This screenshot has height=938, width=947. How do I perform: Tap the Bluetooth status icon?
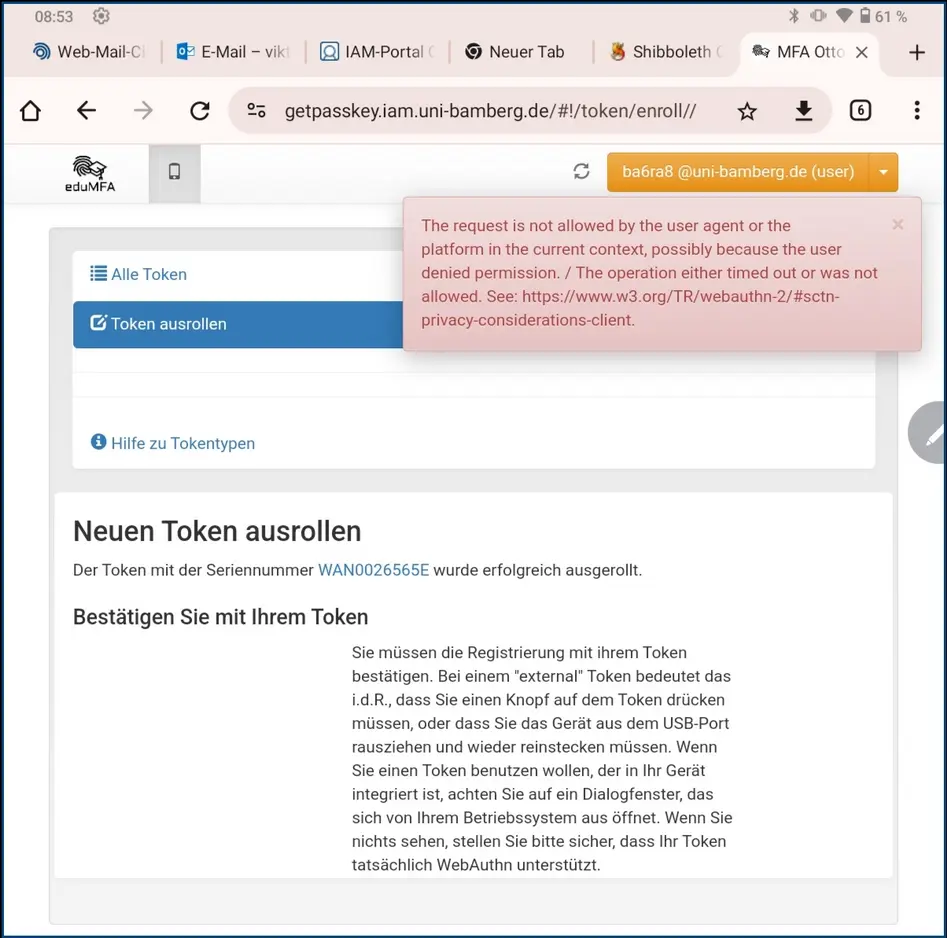pos(794,16)
